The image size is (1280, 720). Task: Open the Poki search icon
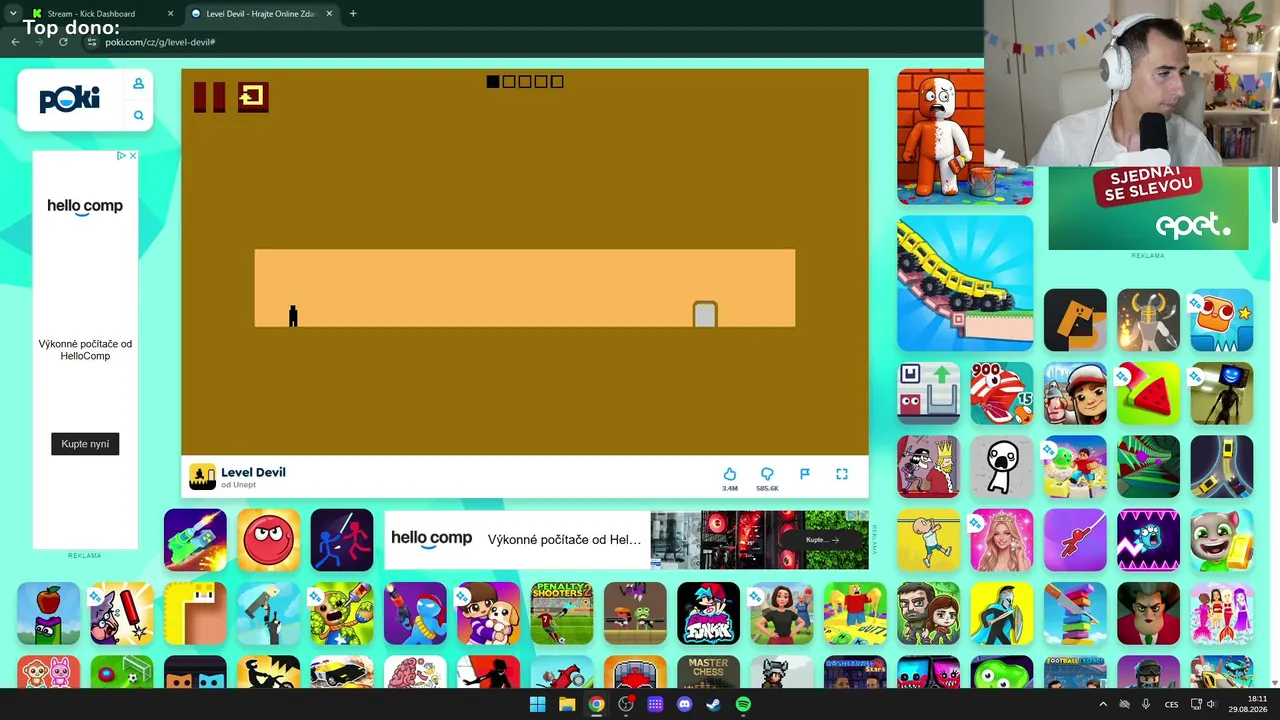point(138,115)
